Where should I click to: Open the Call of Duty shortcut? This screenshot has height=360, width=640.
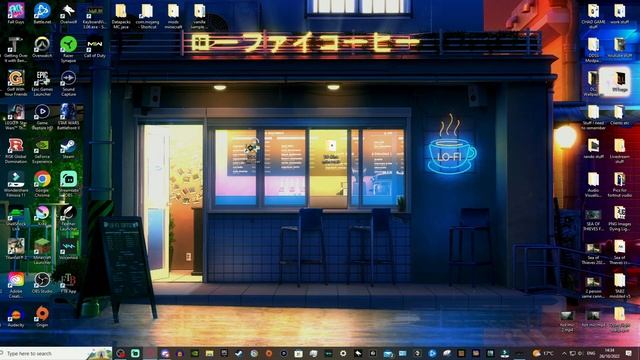point(94,47)
